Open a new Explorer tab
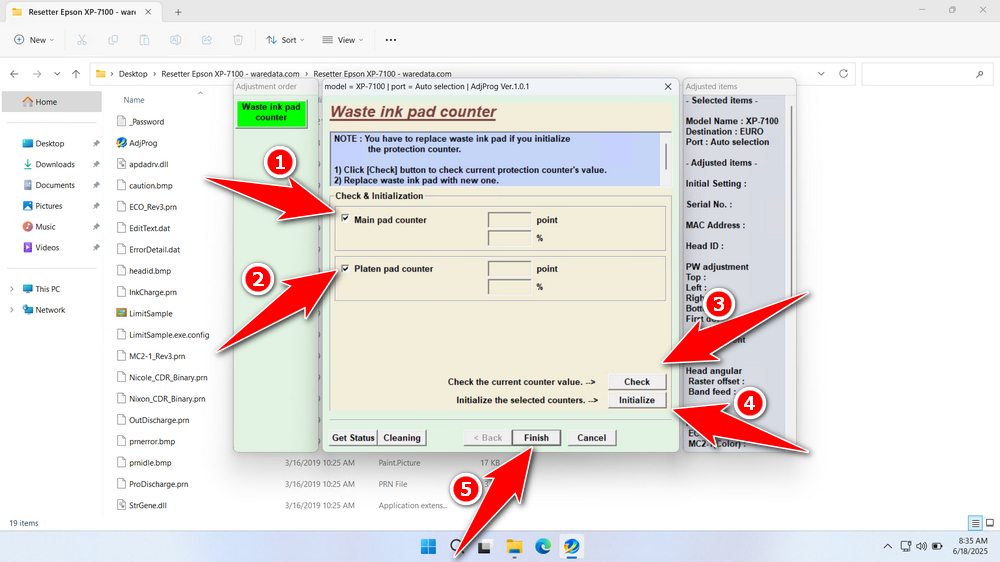 pyautogui.click(x=178, y=12)
